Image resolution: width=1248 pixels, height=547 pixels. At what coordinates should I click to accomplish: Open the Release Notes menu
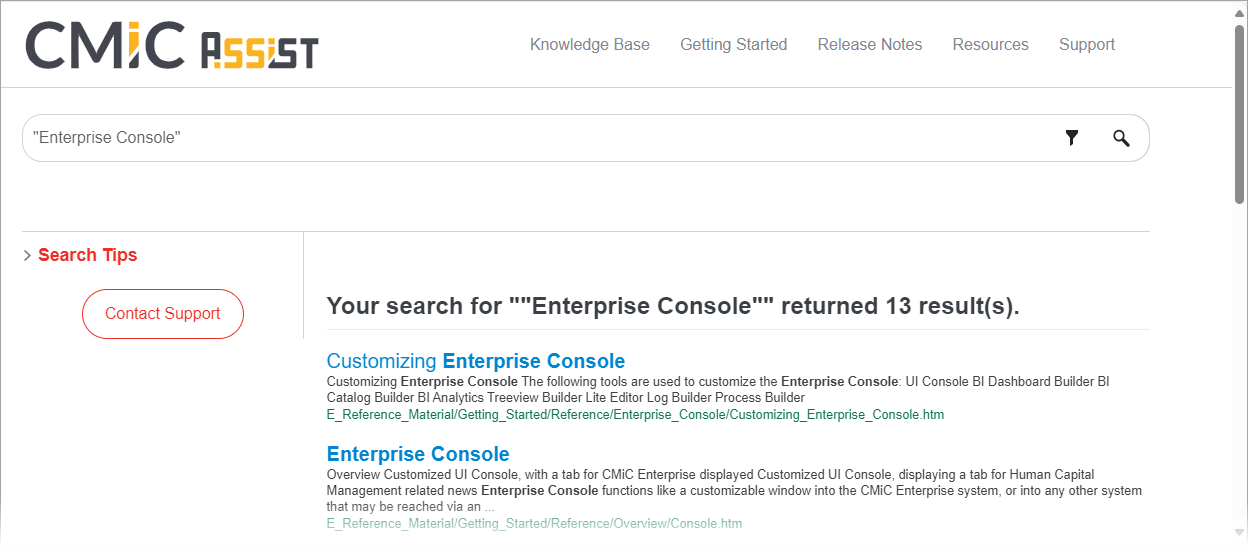tap(869, 45)
